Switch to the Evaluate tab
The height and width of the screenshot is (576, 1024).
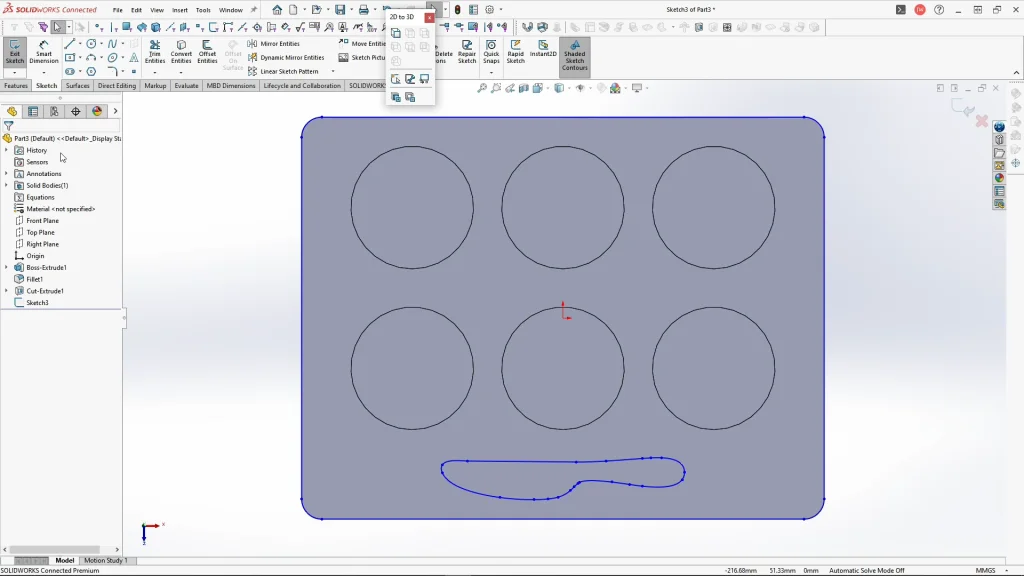coord(186,86)
